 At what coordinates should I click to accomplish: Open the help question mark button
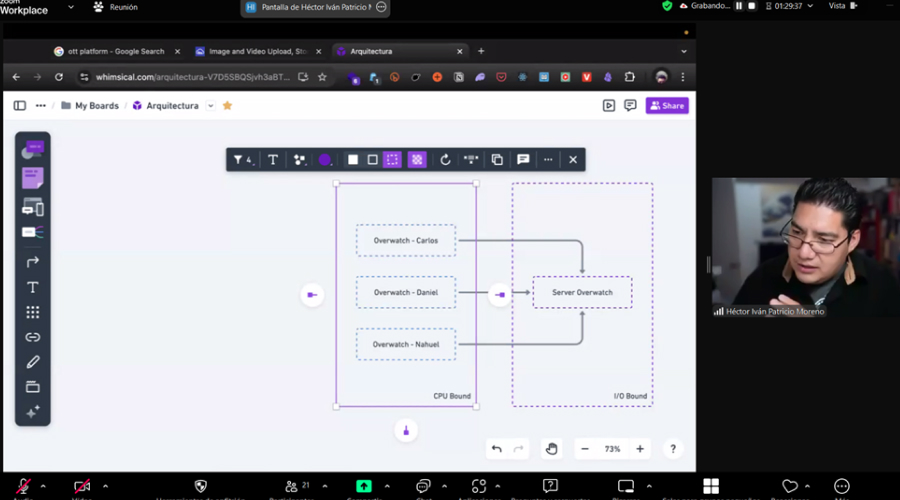(673, 449)
